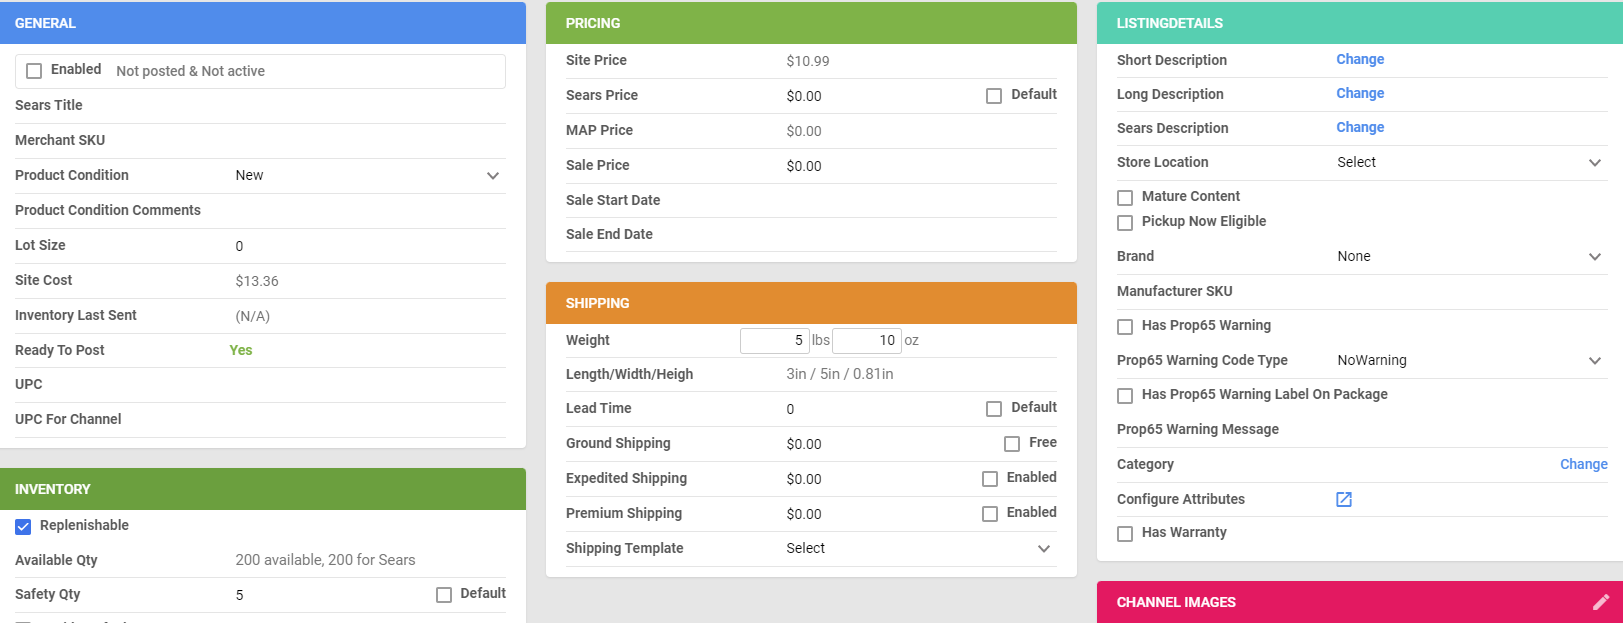1623x623 pixels.
Task: Click Change for Long Description
Action: (1360, 93)
